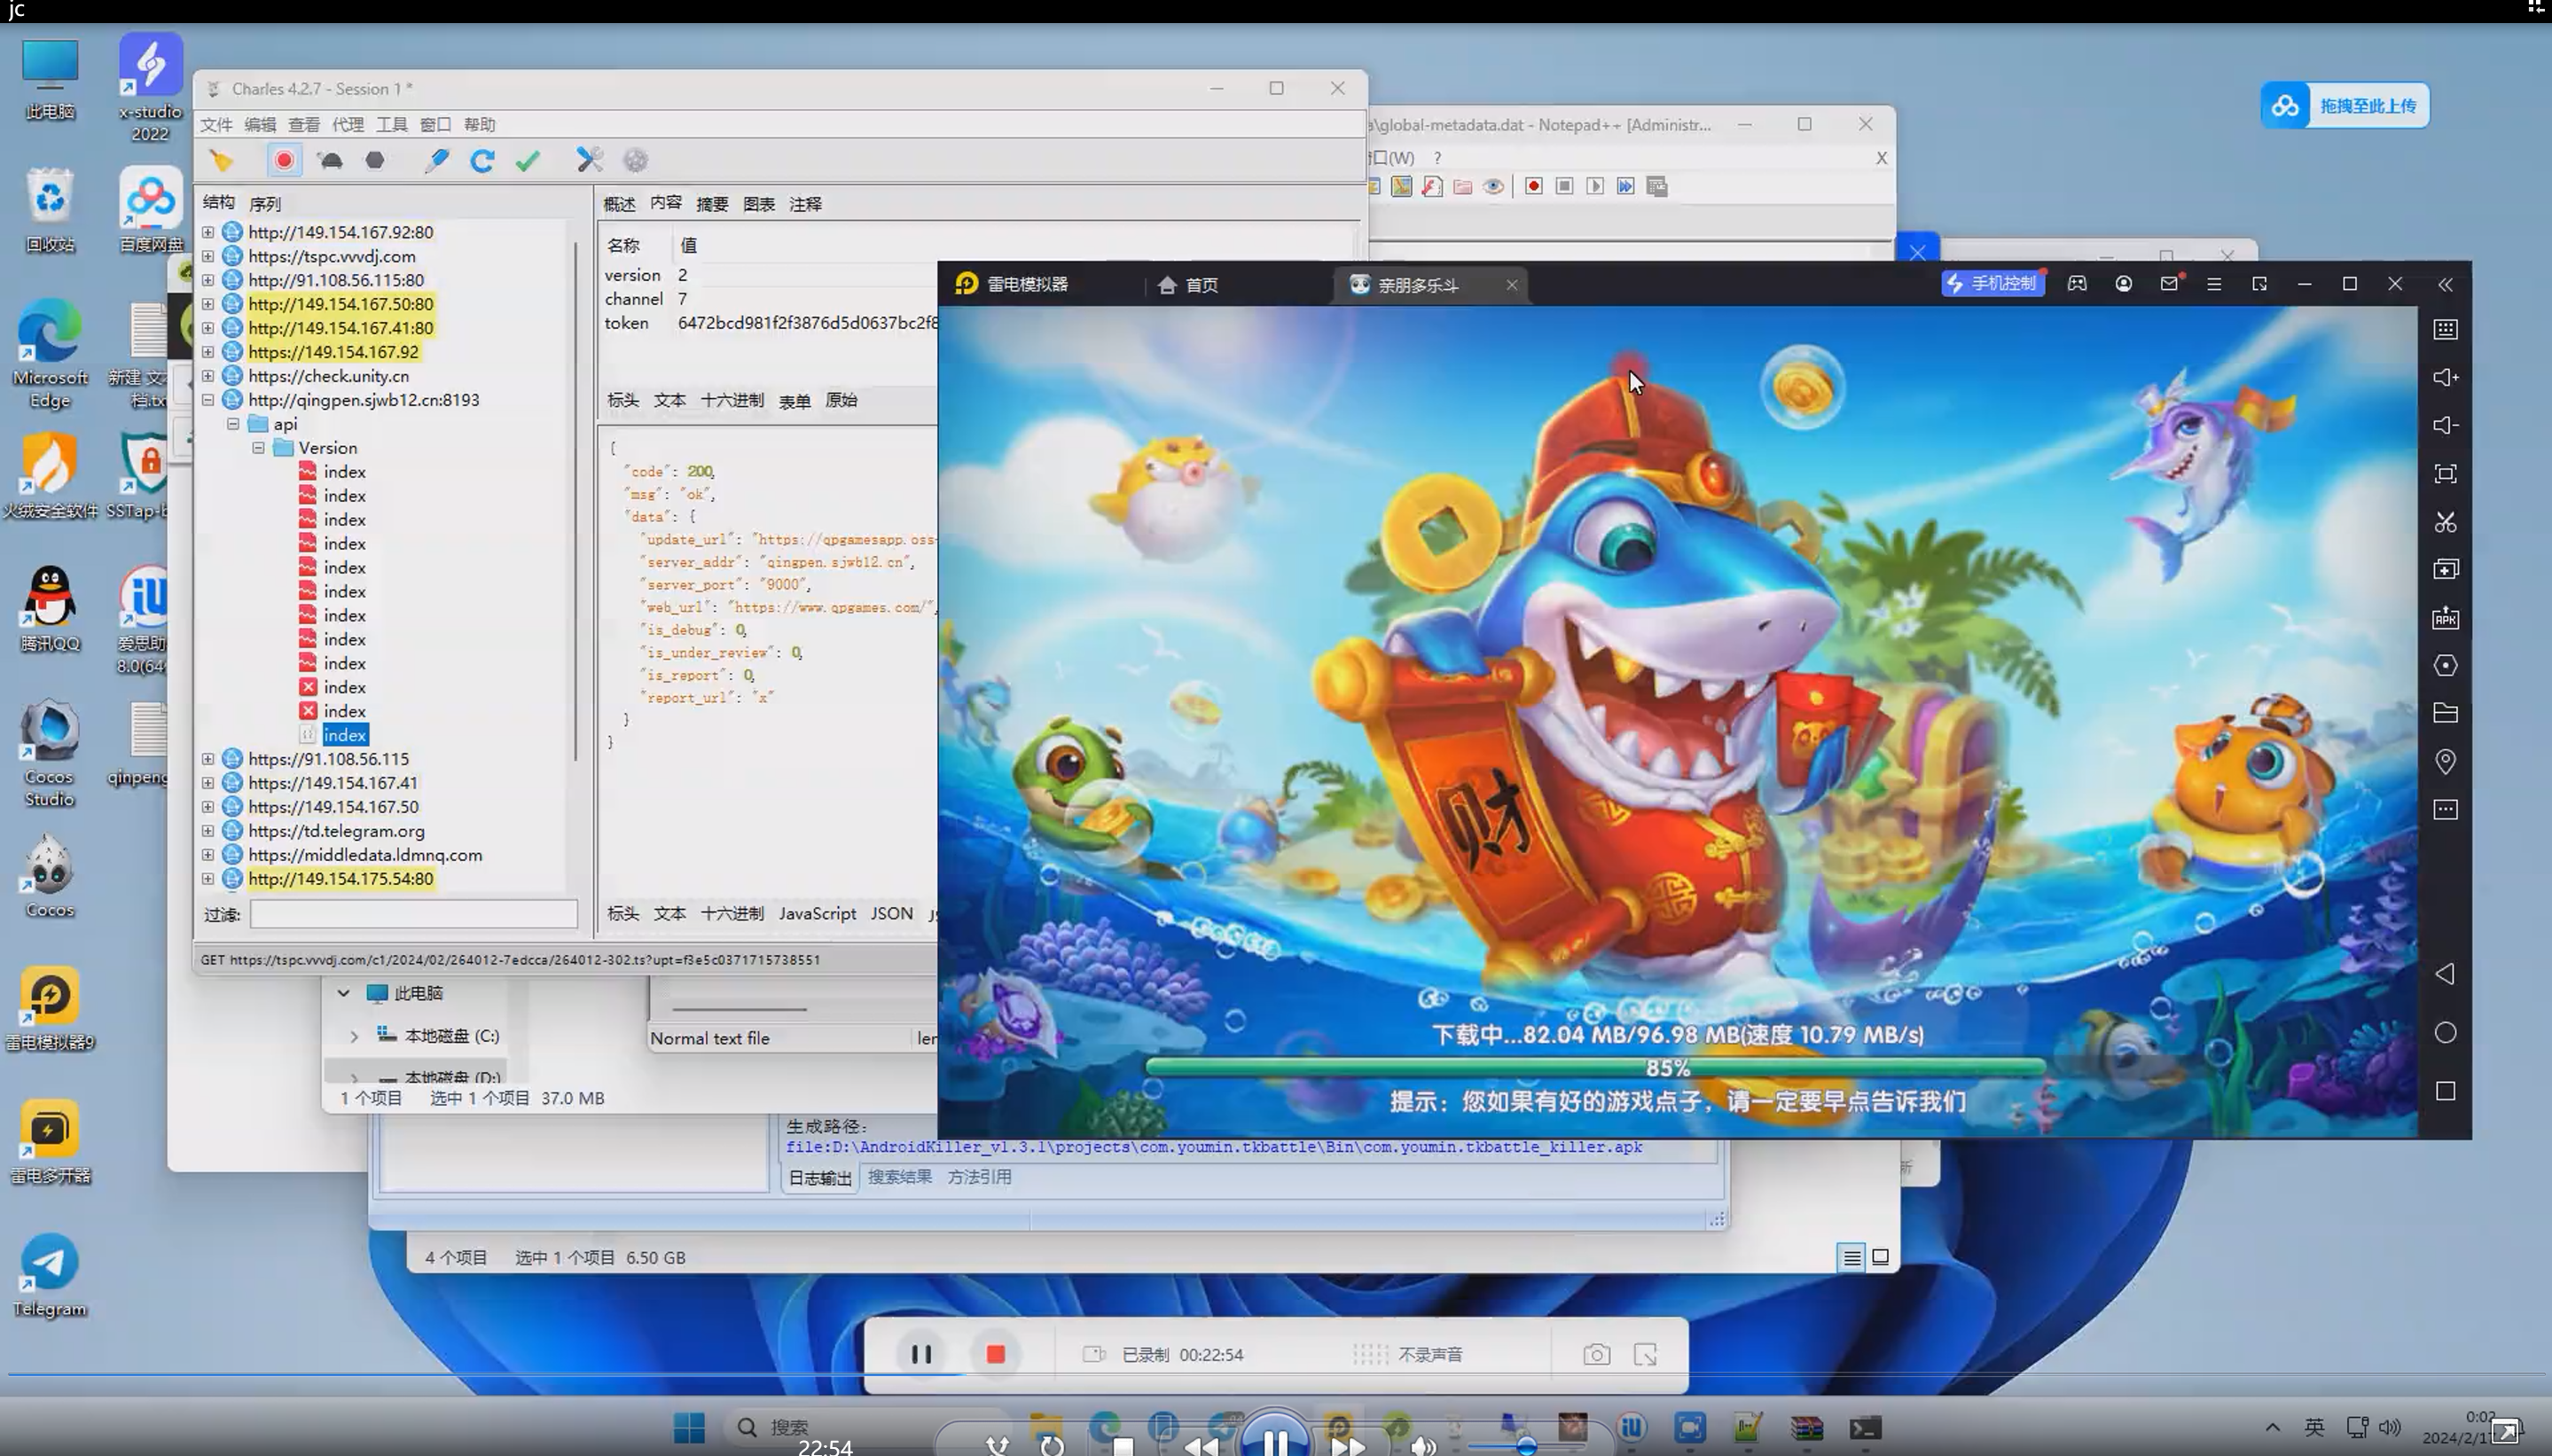Expand the https://td.telegram.org node
The height and width of the screenshot is (1456, 2552).
click(208, 831)
